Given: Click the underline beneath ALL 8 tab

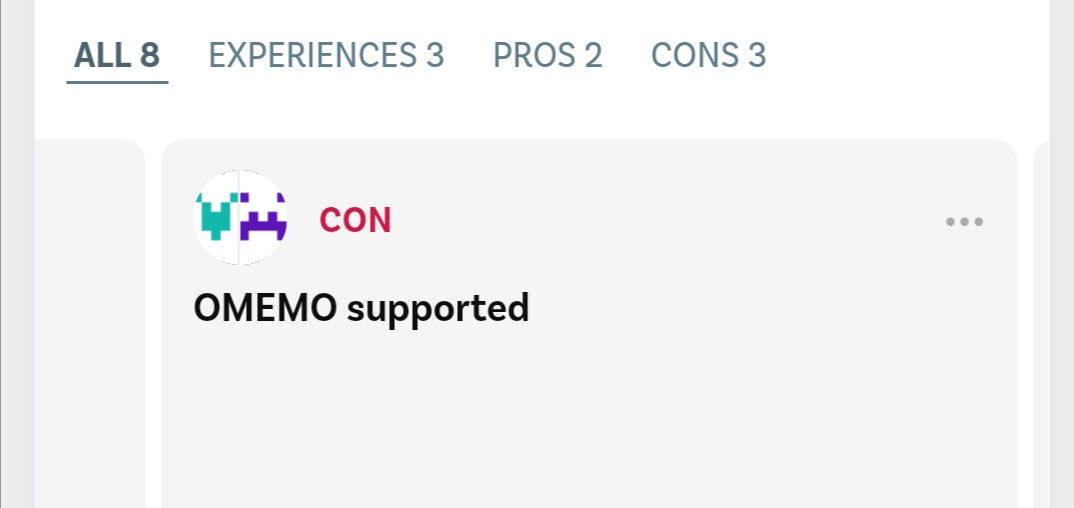Looking at the screenshot, I should click(117, 82).
